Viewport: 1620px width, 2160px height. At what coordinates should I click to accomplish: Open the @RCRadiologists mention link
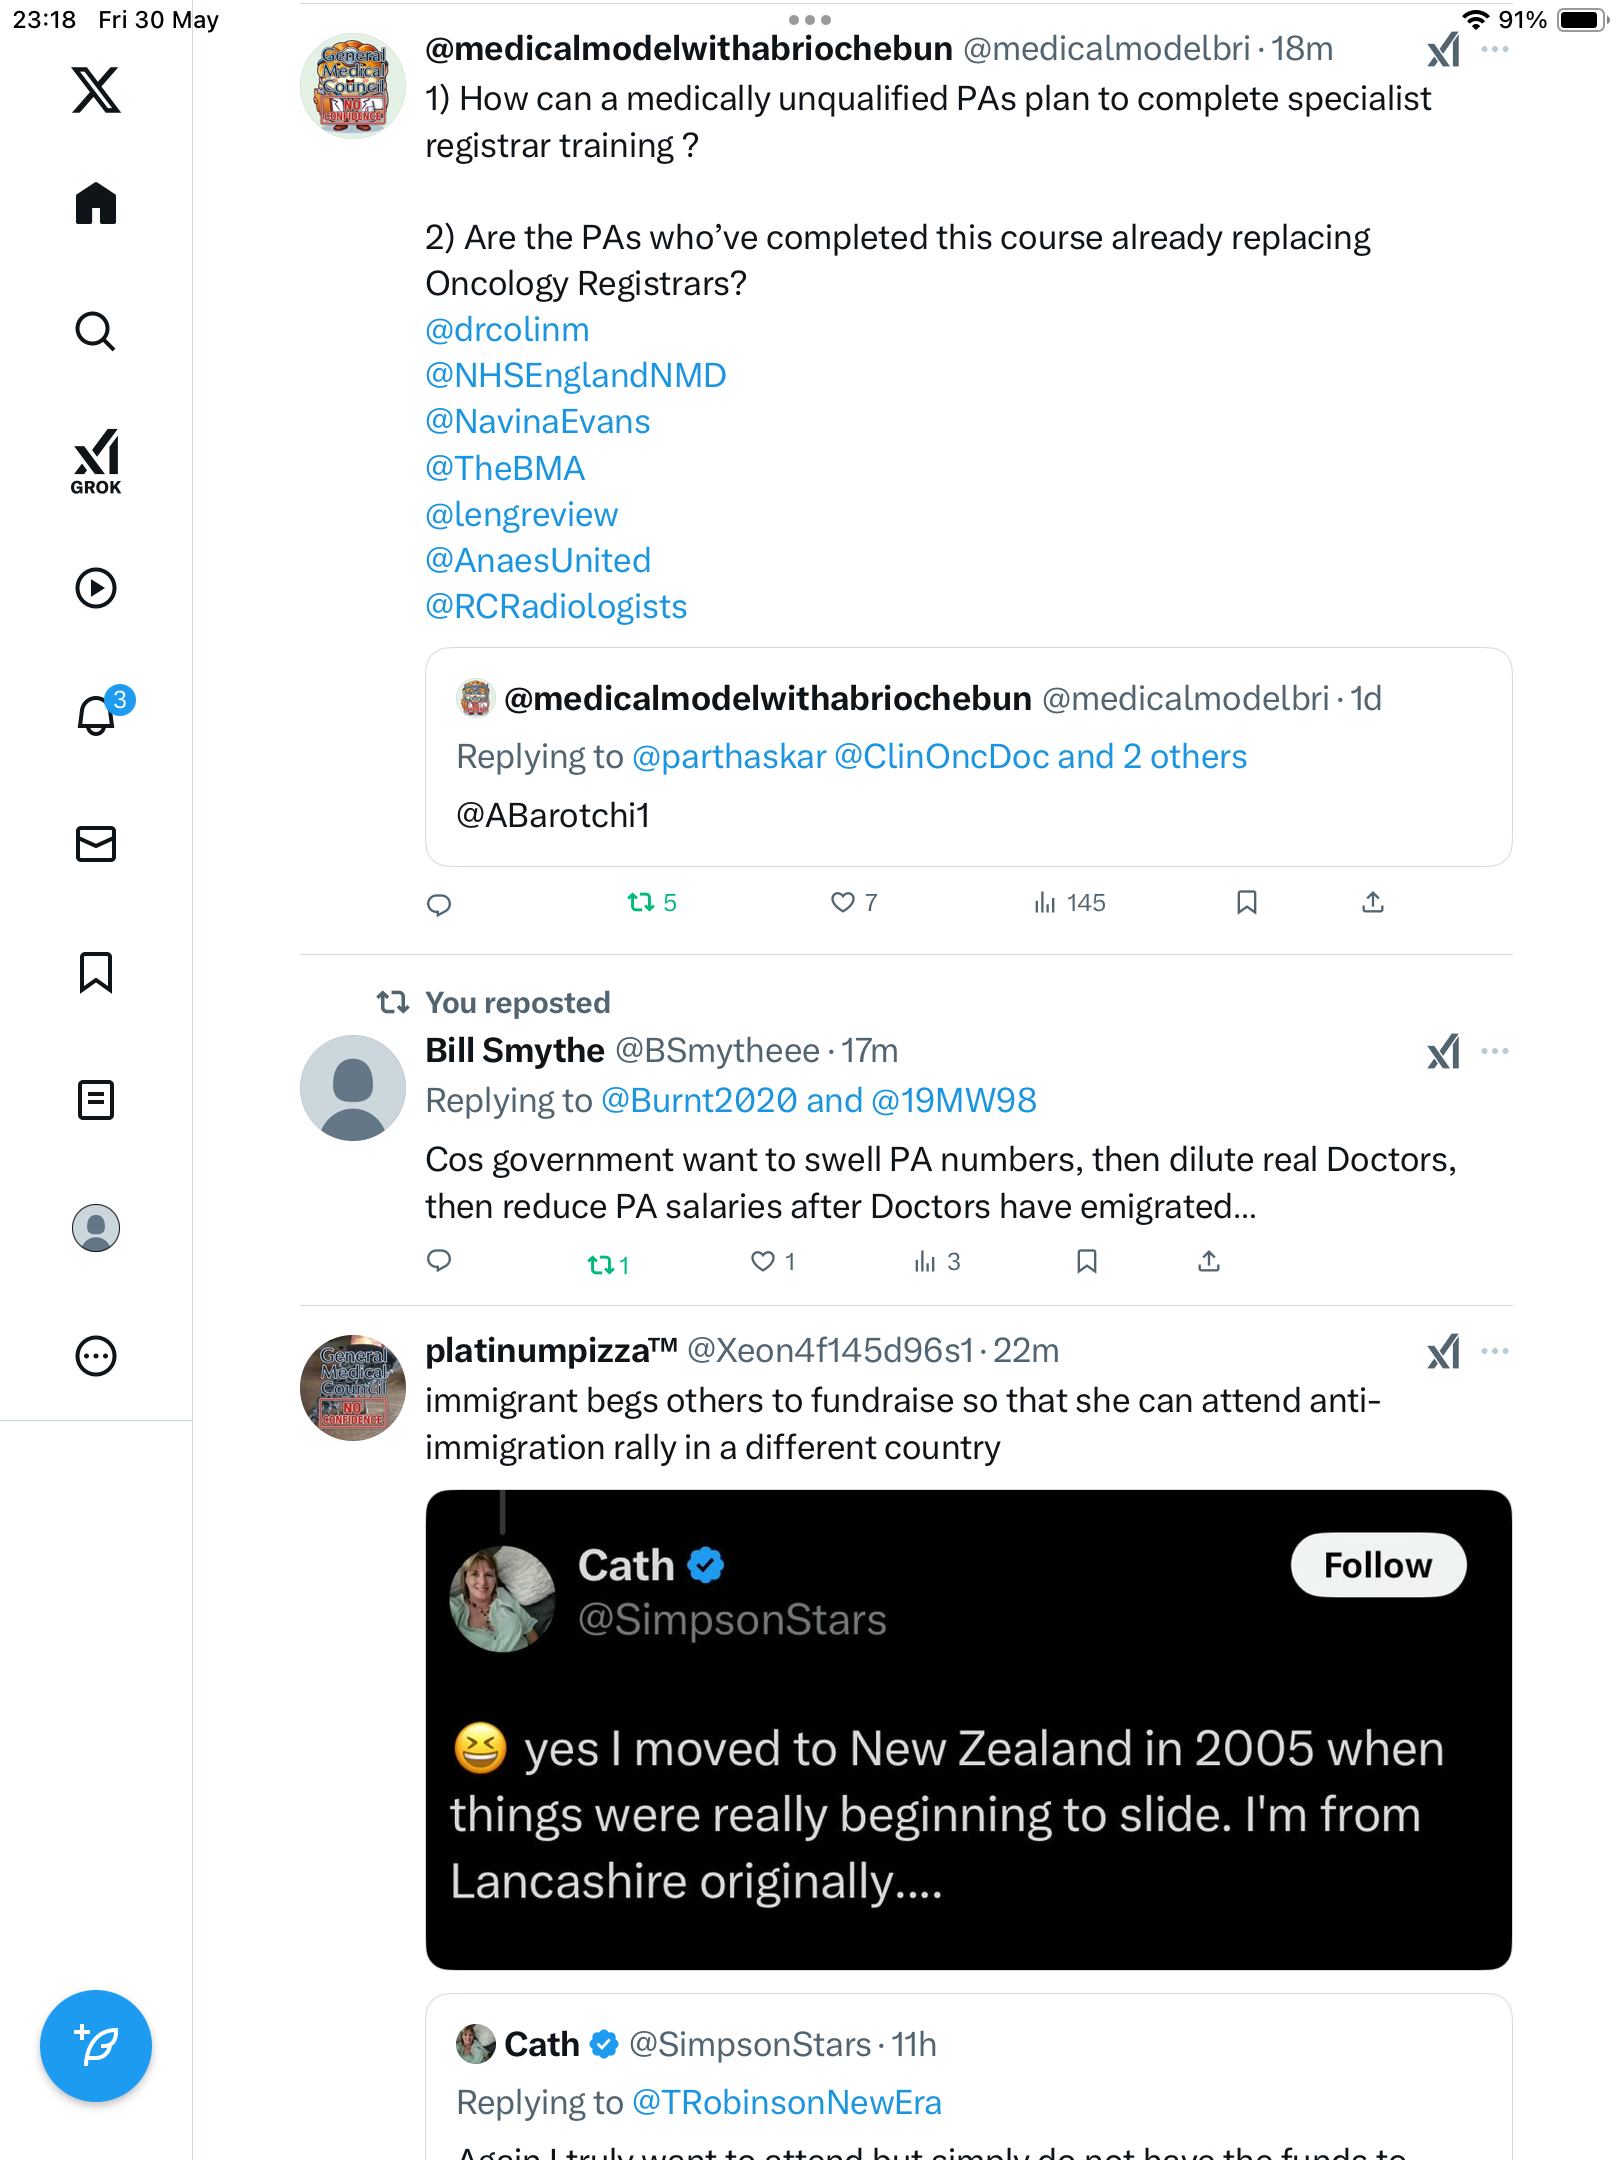pos(556,607)
